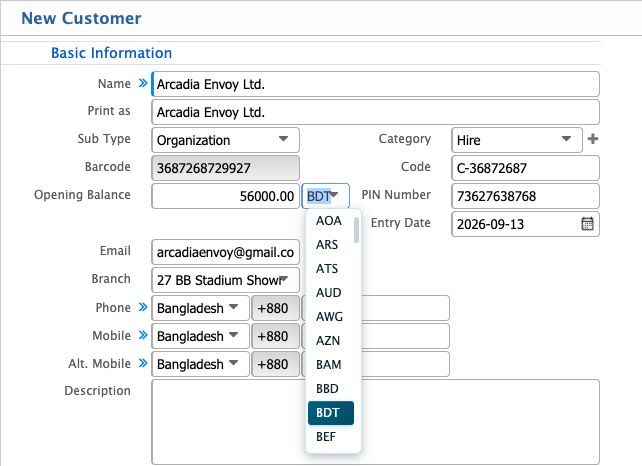Select BEF currency option
The width and height of the screenshot is (642, 466).
pyautogui.click(x=330, y=437)
